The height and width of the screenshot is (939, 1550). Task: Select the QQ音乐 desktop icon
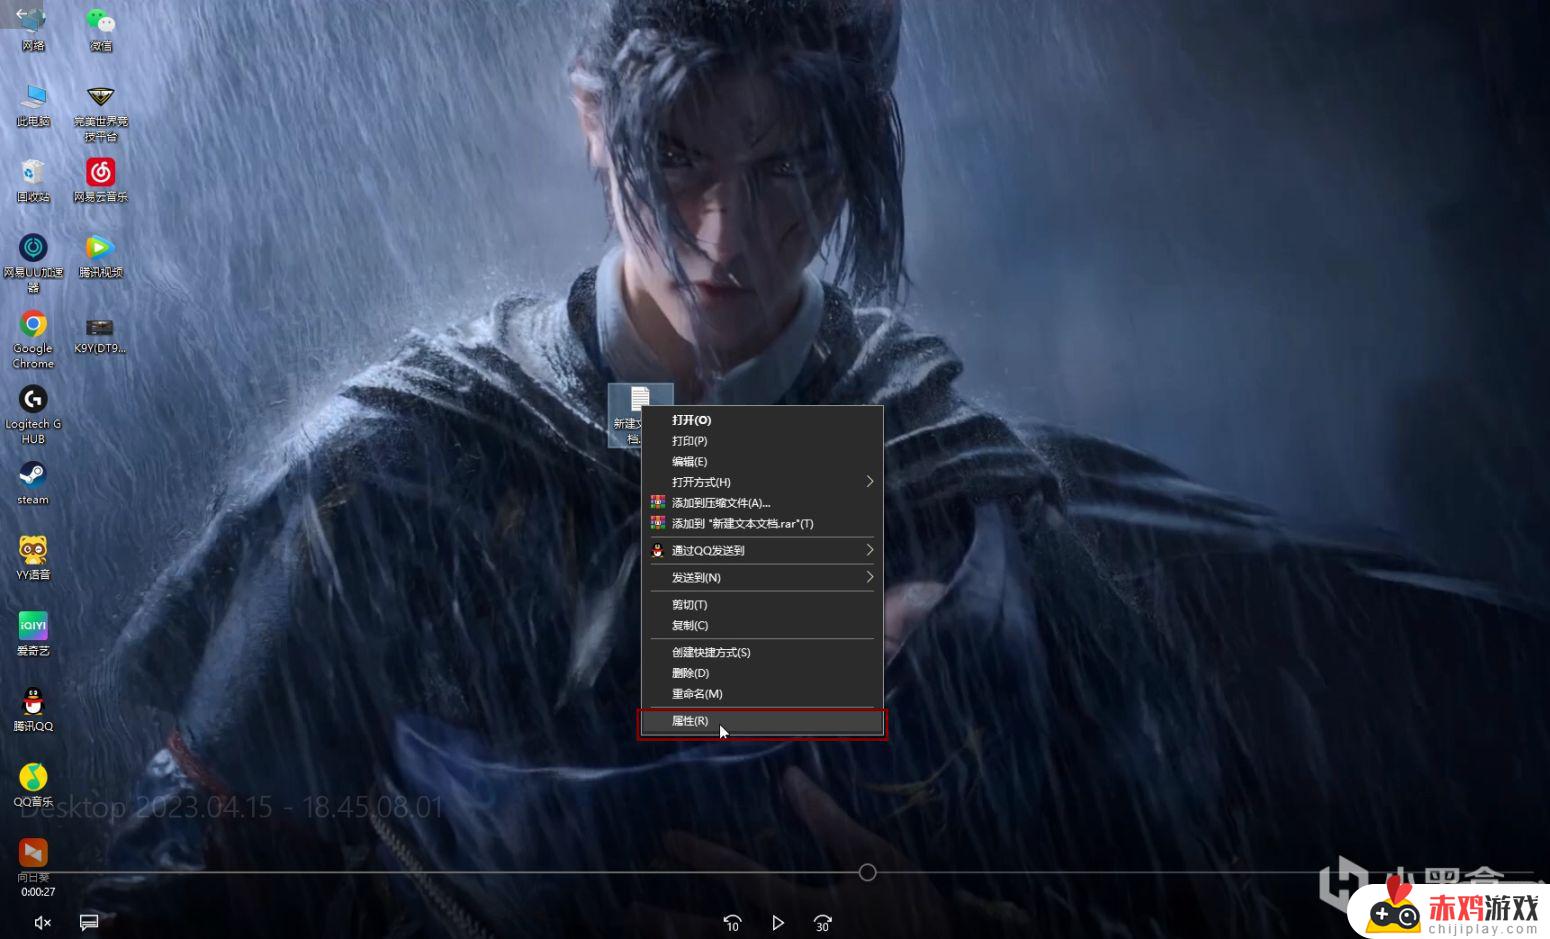click(33, 785)
